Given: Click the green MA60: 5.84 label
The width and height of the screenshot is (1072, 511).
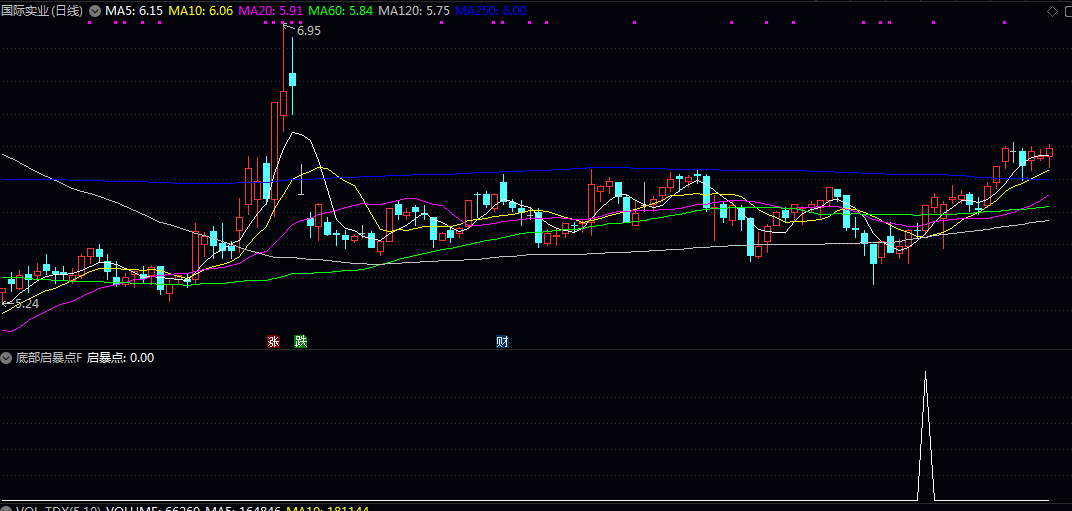Looking at the screenshot, I should [341, 11].
